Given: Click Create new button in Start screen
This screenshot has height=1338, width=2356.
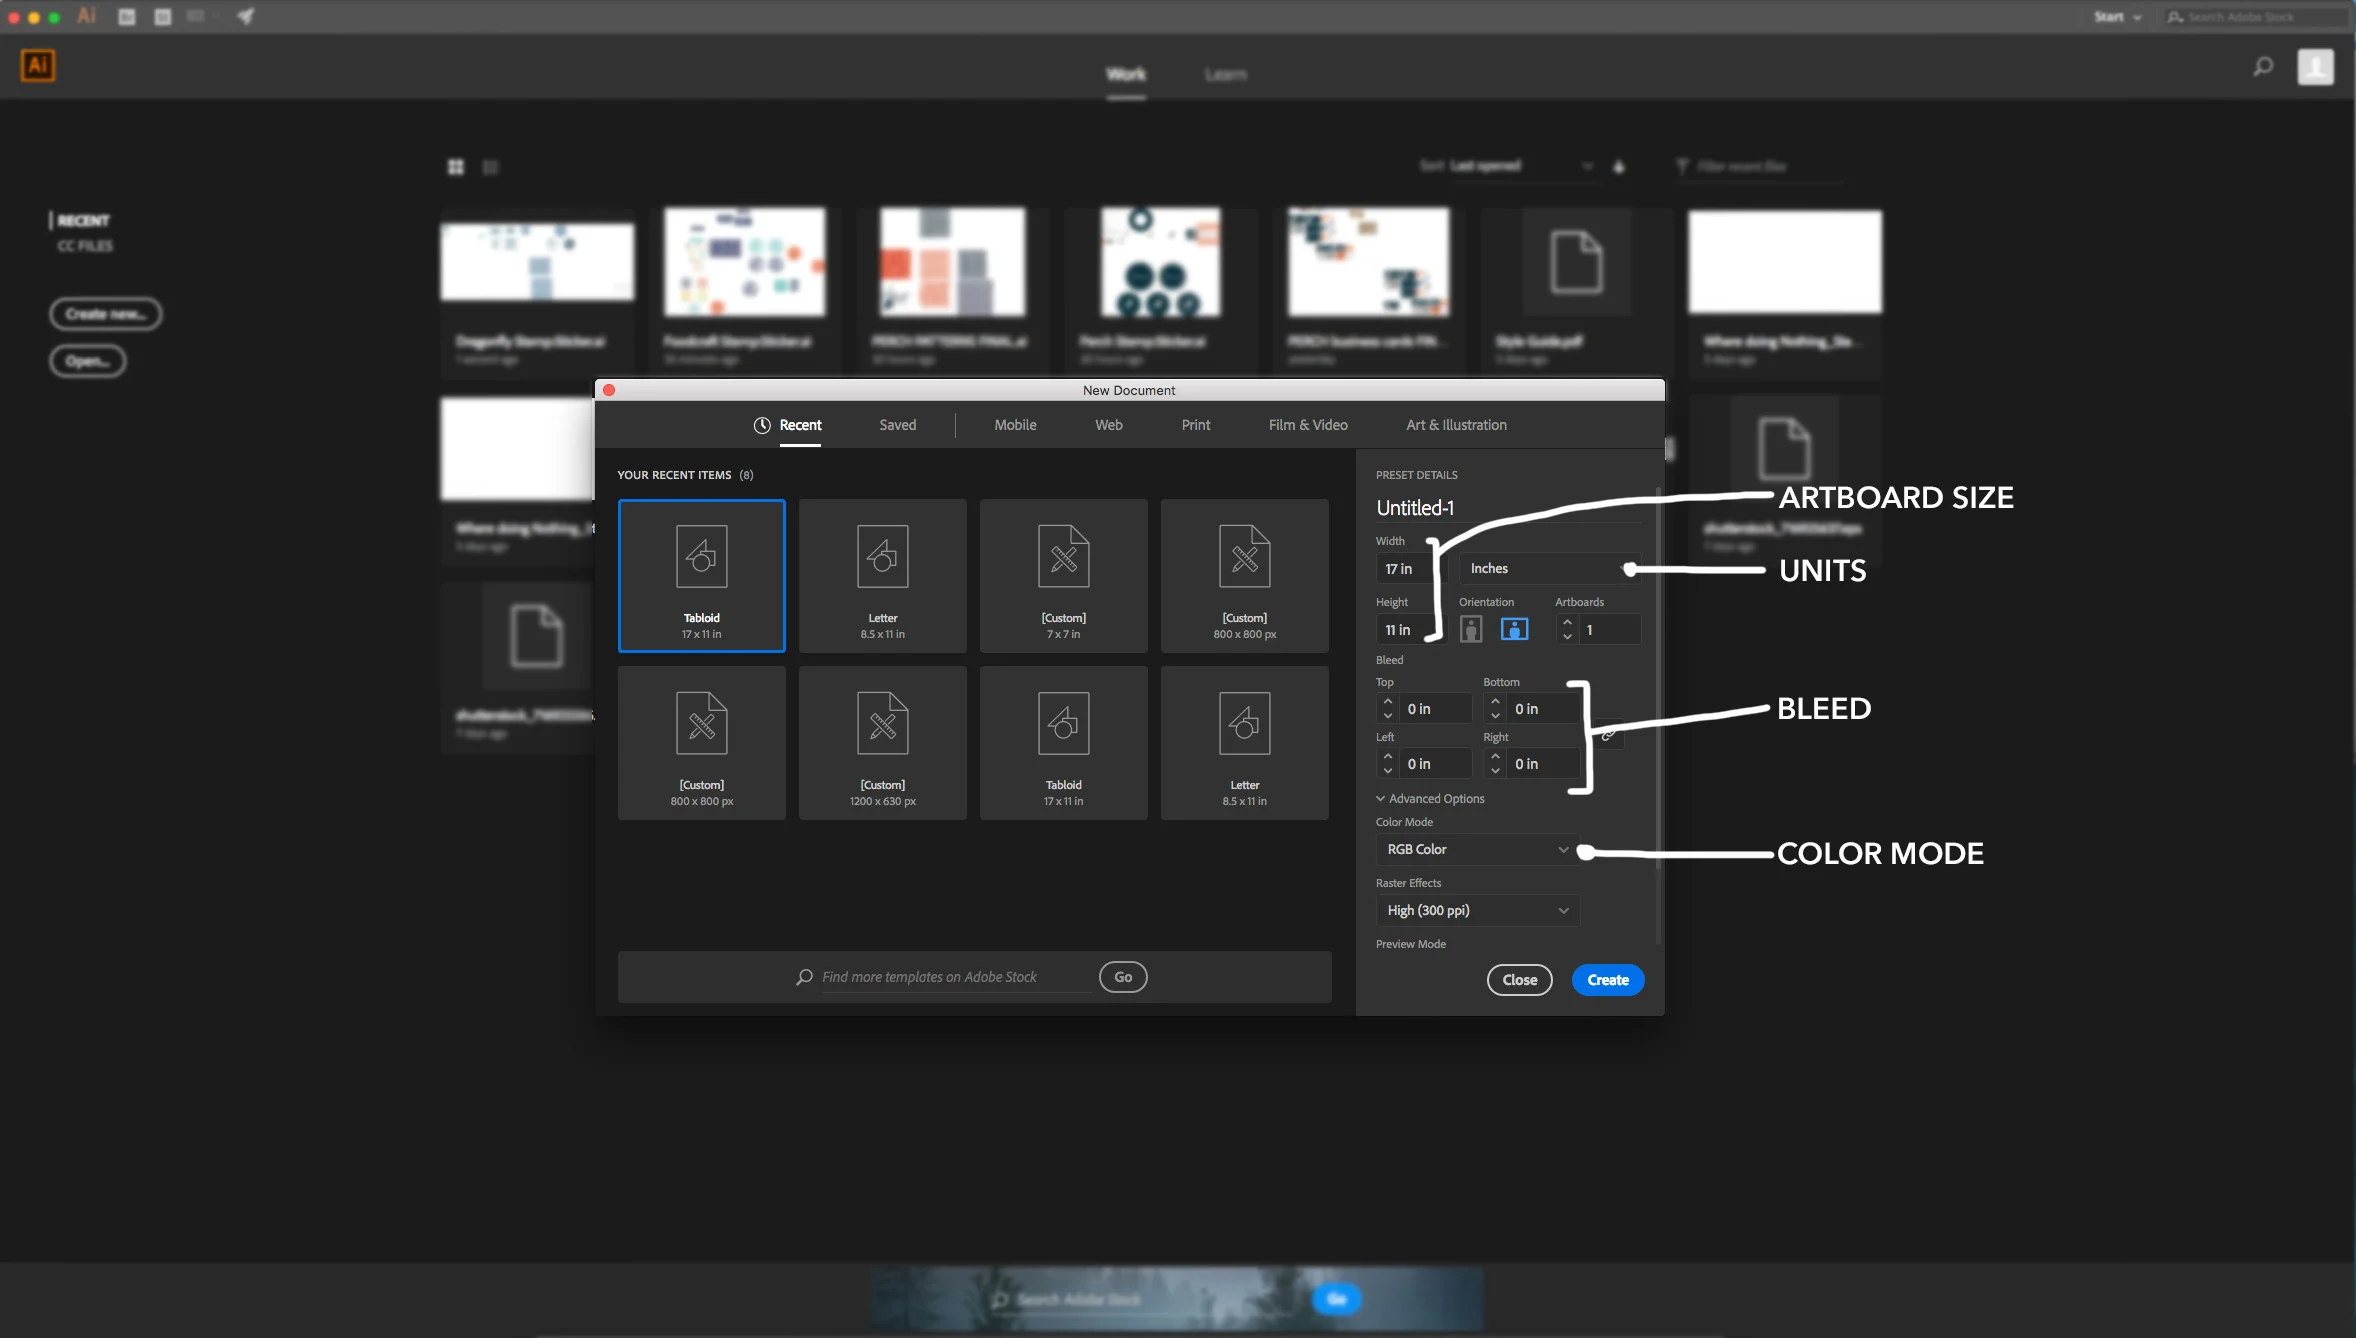Looking at the screenshot, I should tap(106, 314).
